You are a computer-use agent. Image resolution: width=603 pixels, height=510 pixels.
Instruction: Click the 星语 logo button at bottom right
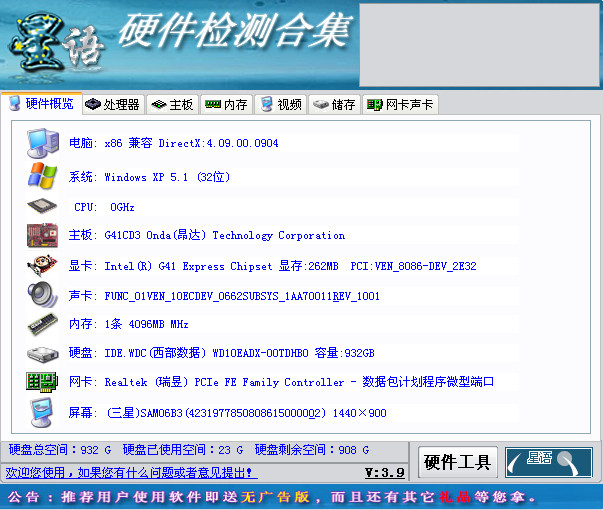coord(548,462)
